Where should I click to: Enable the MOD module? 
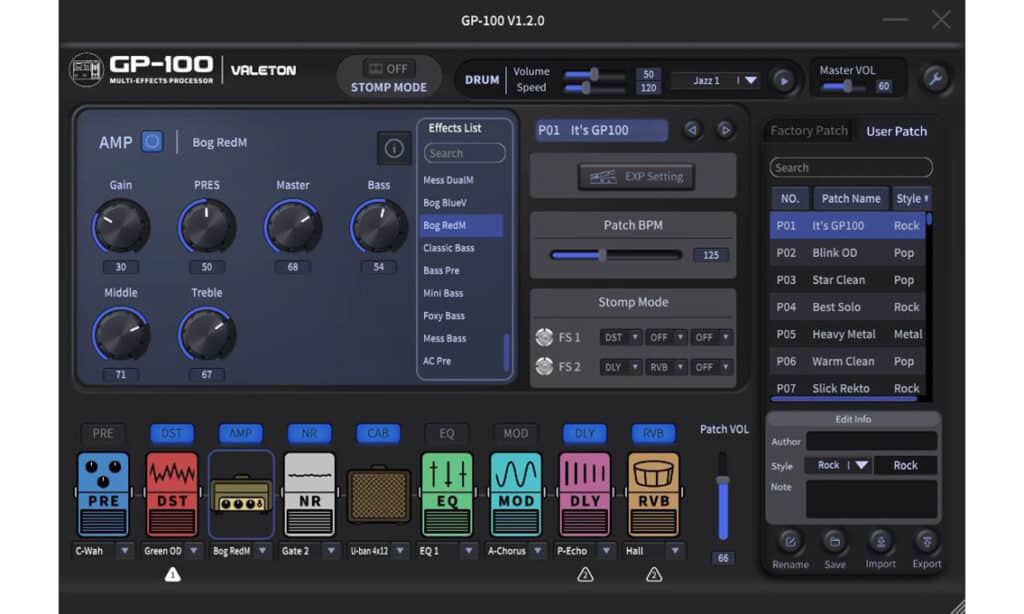tap(516, 433)
